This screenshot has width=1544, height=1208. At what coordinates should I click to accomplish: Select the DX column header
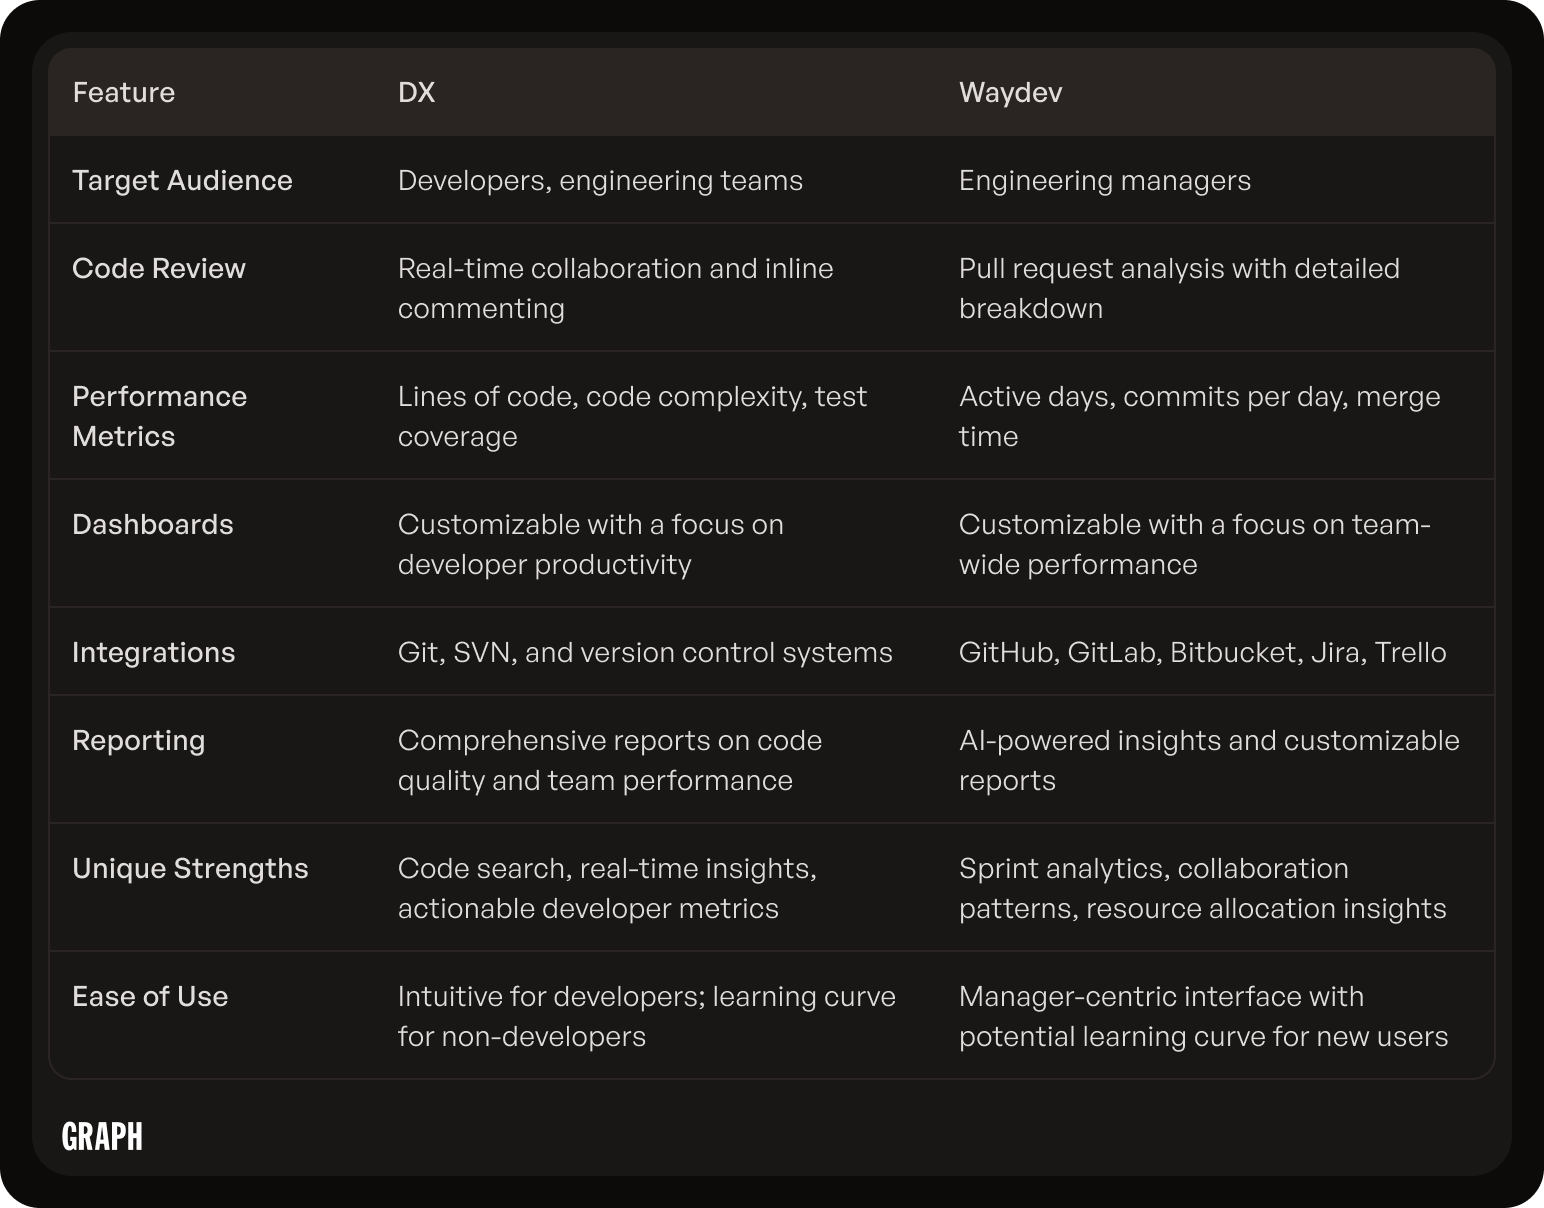point(416,92)
